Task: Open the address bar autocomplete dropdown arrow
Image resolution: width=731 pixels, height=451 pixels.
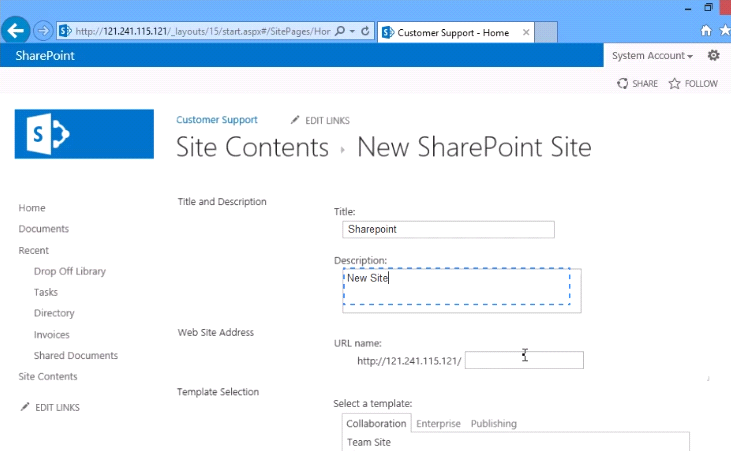Action: (x=352, y=31)
